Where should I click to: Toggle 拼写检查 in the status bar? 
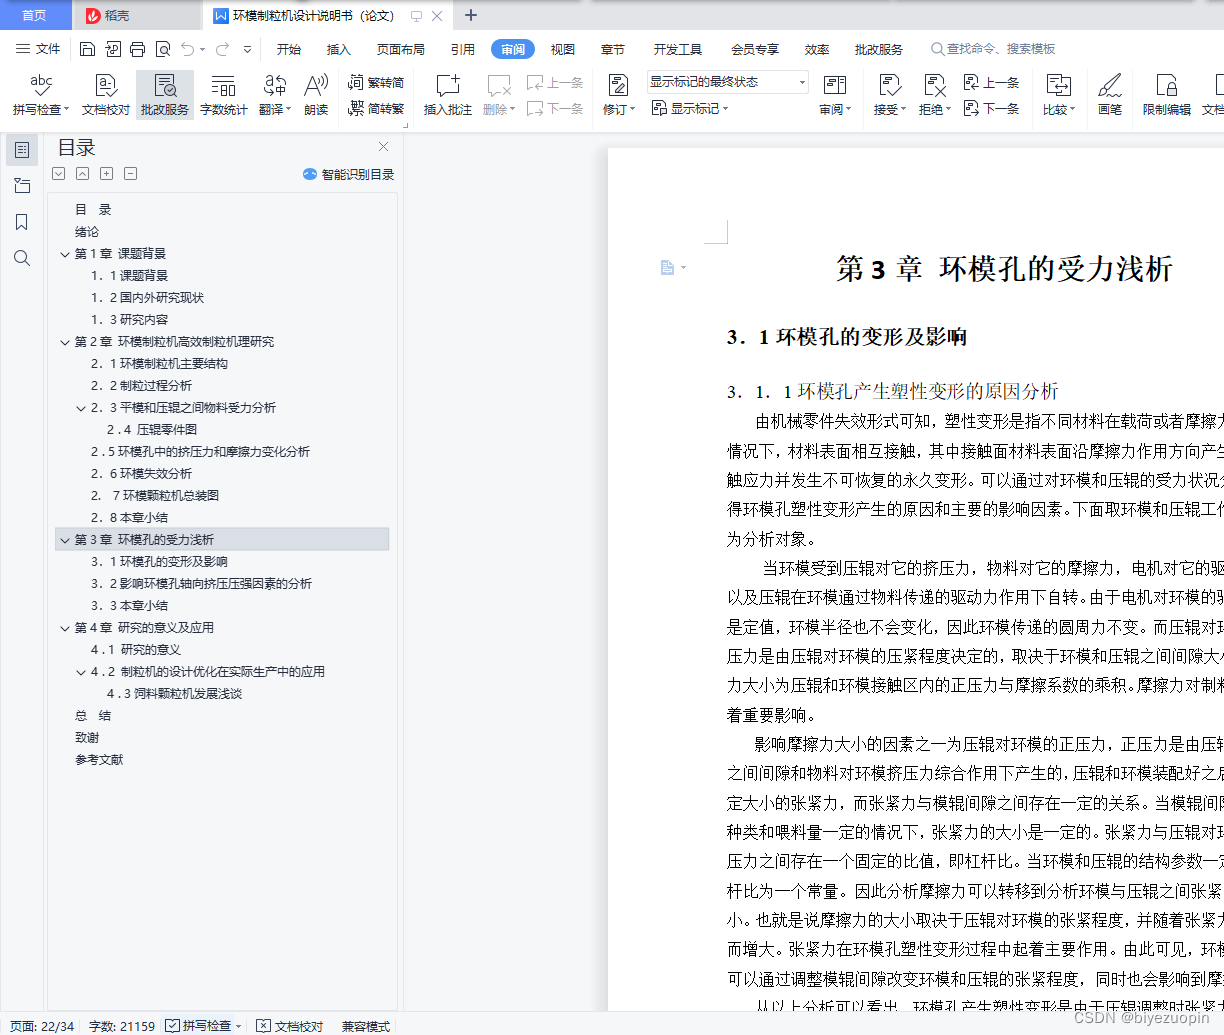click(x=204, y=1026)
